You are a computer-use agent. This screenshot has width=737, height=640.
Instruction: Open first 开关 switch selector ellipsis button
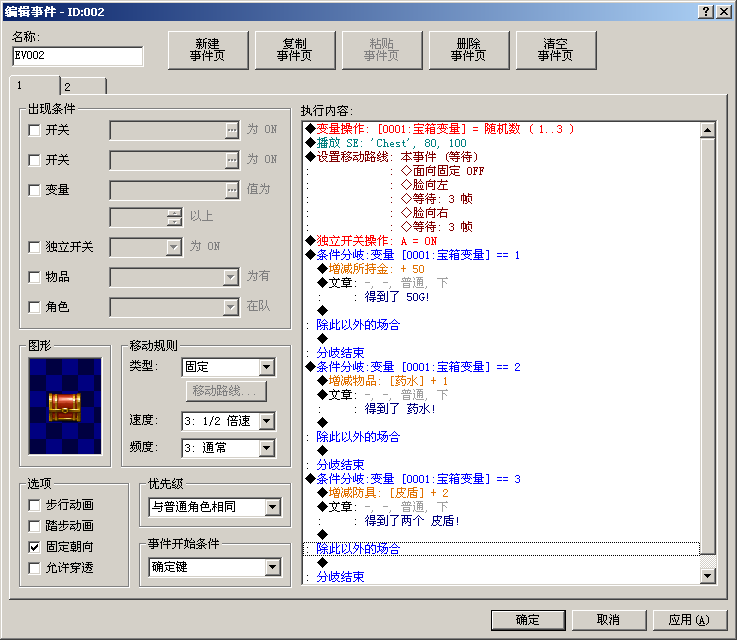(232, 130)
